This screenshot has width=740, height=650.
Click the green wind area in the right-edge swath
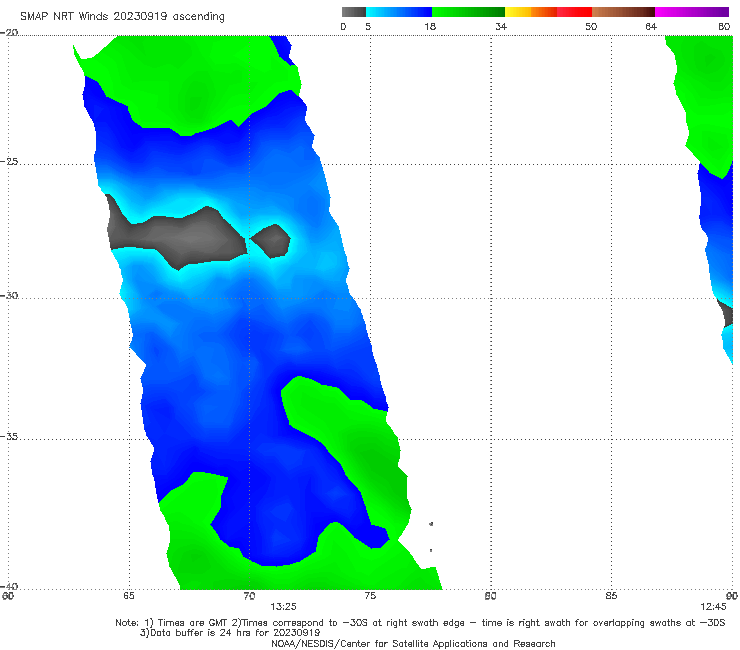(706, 94)
